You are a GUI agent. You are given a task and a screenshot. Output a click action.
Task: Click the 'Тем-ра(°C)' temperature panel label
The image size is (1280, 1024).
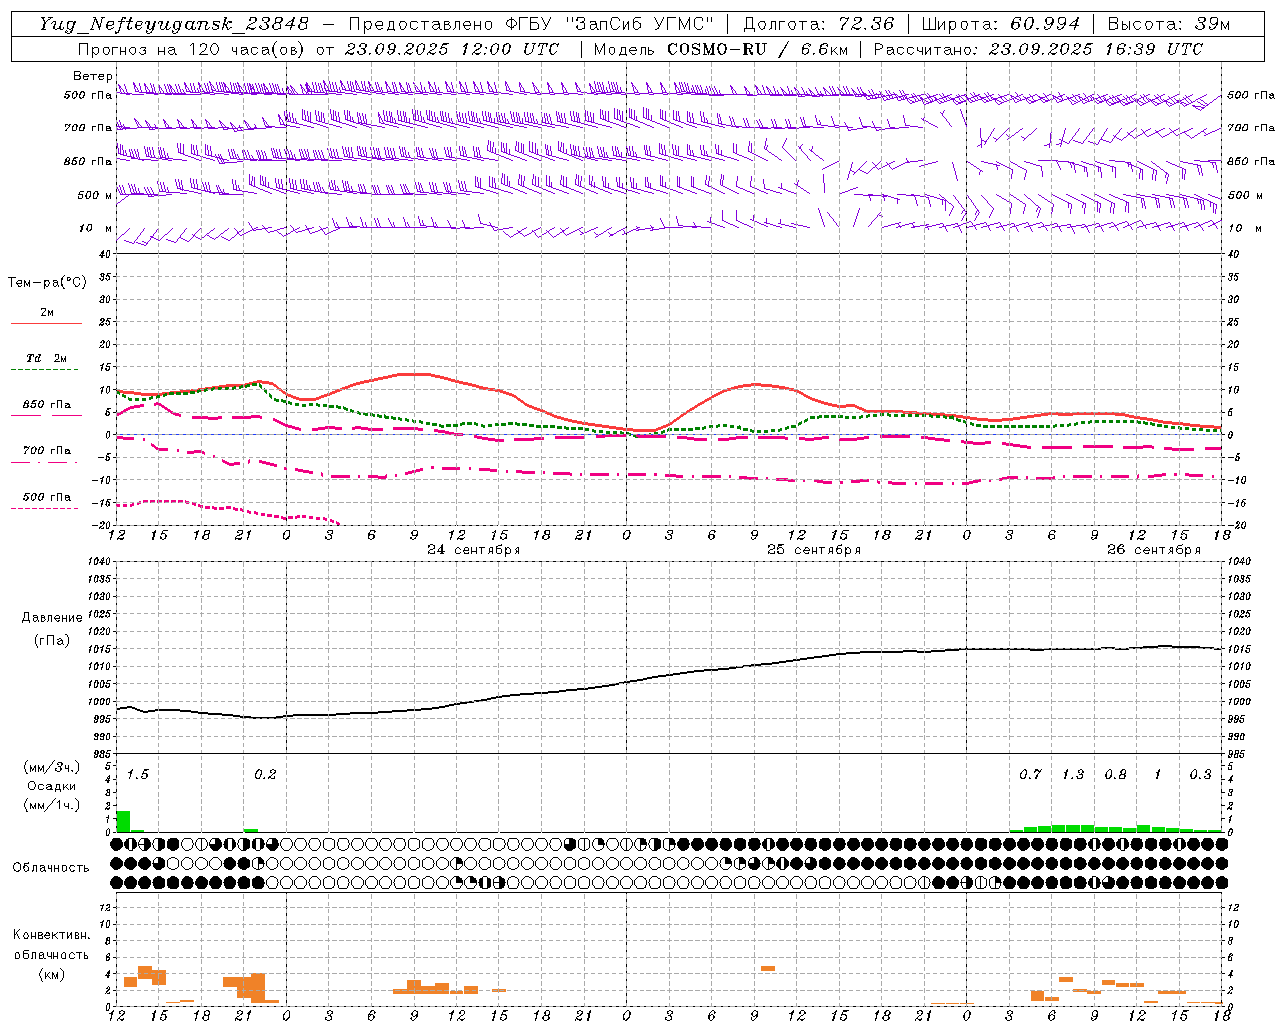[x=47, y=282]
